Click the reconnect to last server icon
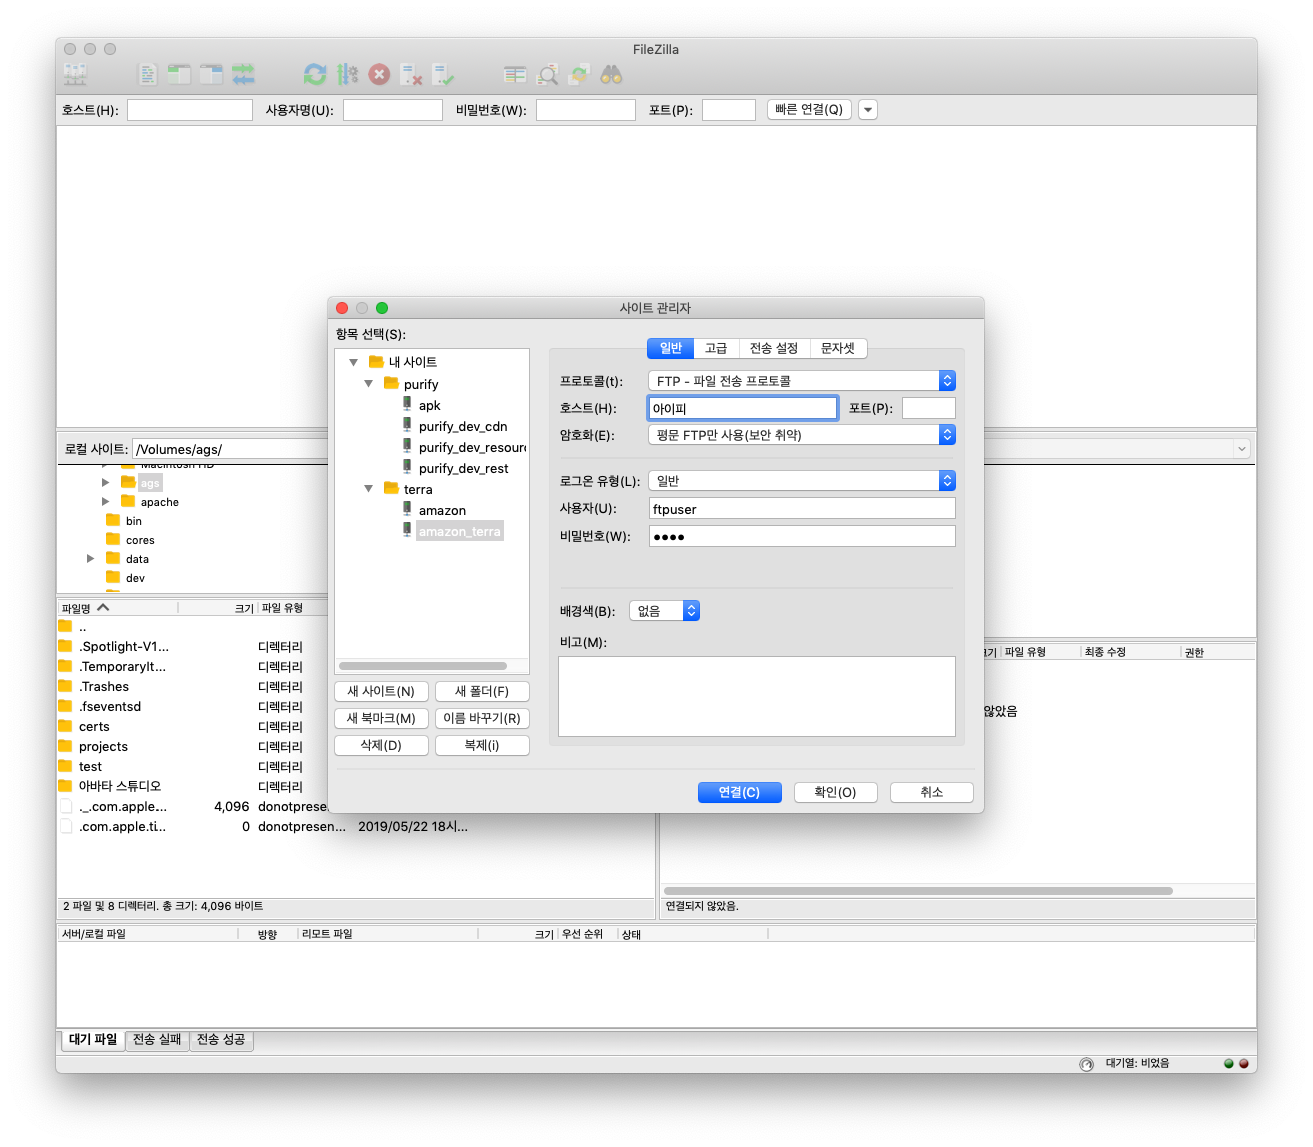The image size is (1313, 1147). pyautogui.click(x=443, y=74)
